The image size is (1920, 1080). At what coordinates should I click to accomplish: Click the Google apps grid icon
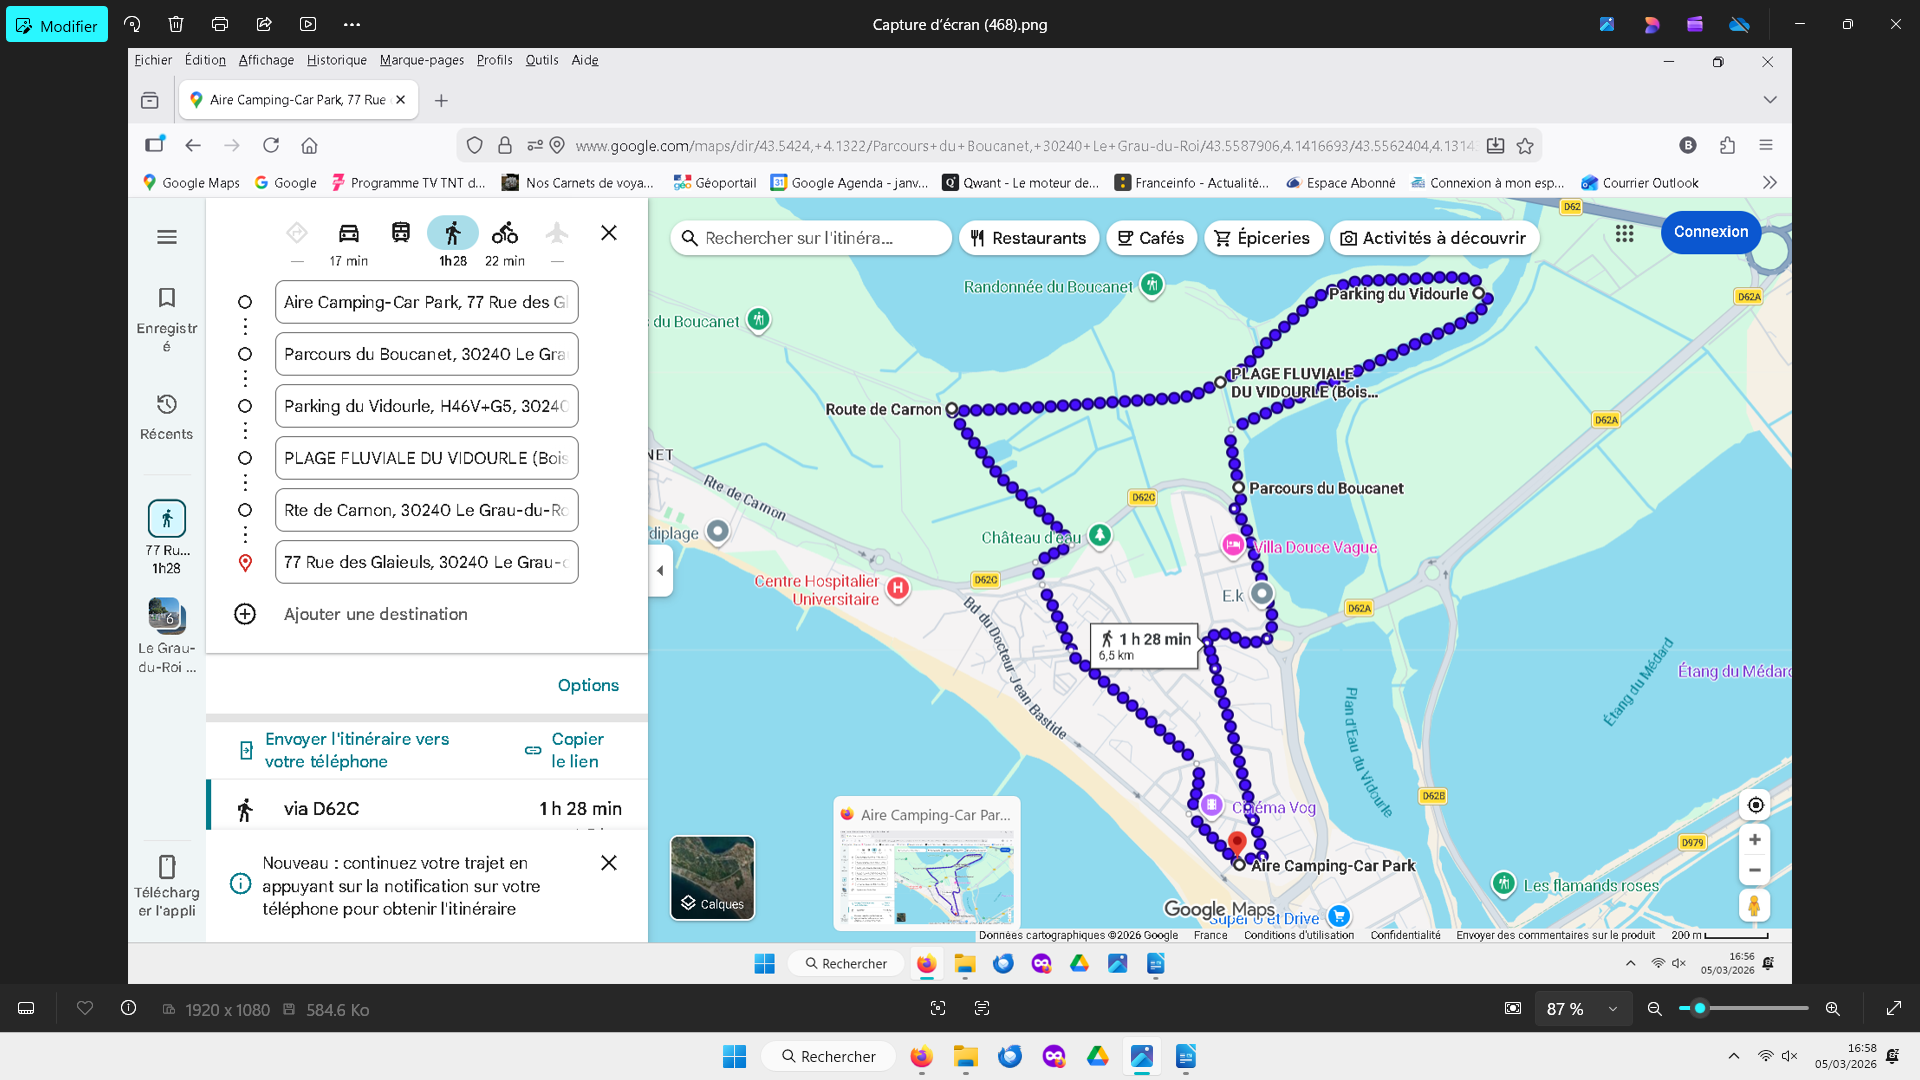tap(1624, 233)
